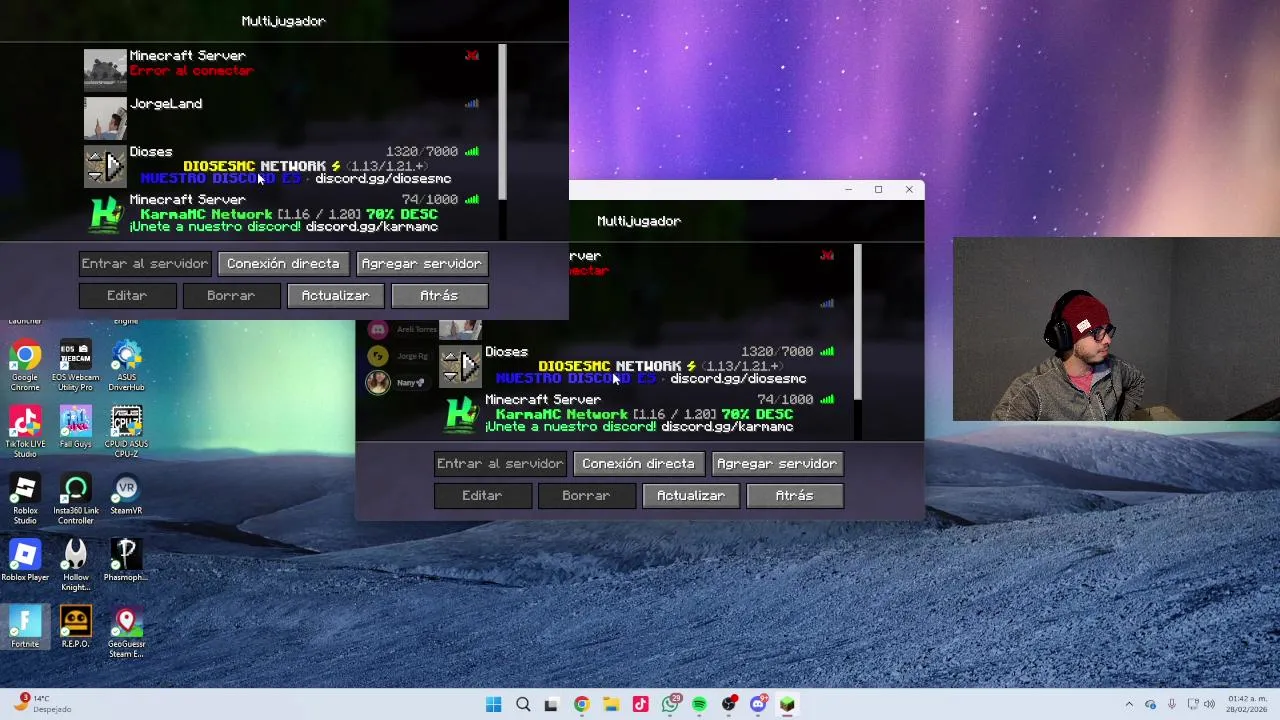1280x720 pixels.
Task: Select GeoGuessr Steam Edition desktop icon
Action: [126, 632]
